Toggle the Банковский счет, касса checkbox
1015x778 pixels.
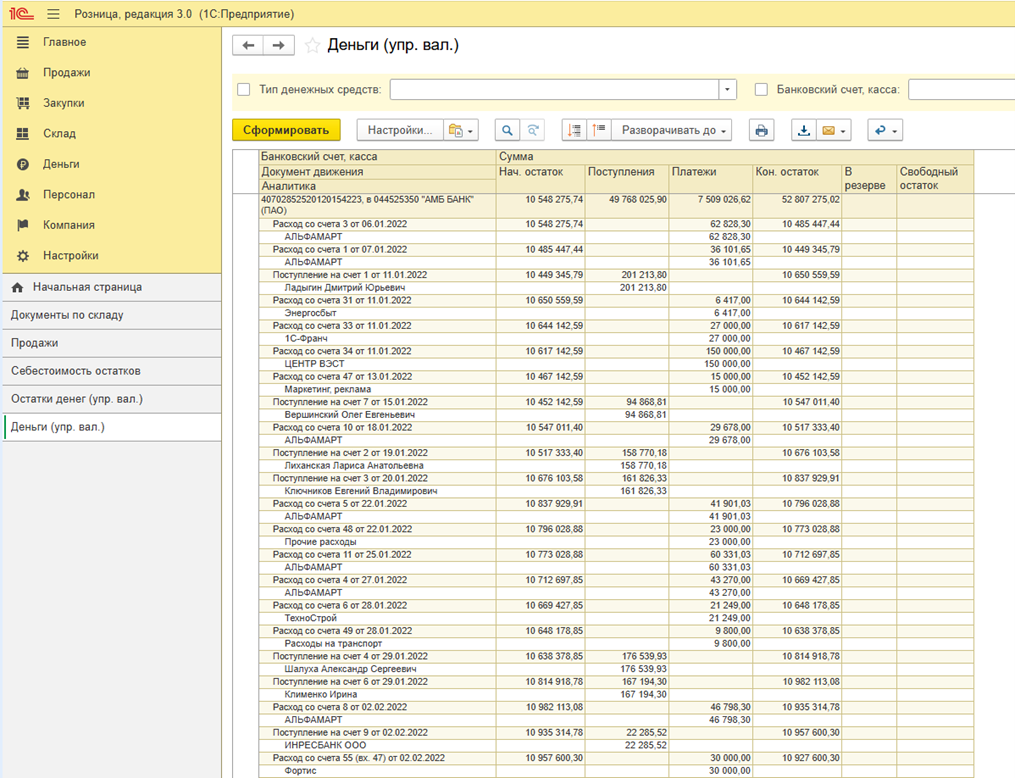click(762, 89)
